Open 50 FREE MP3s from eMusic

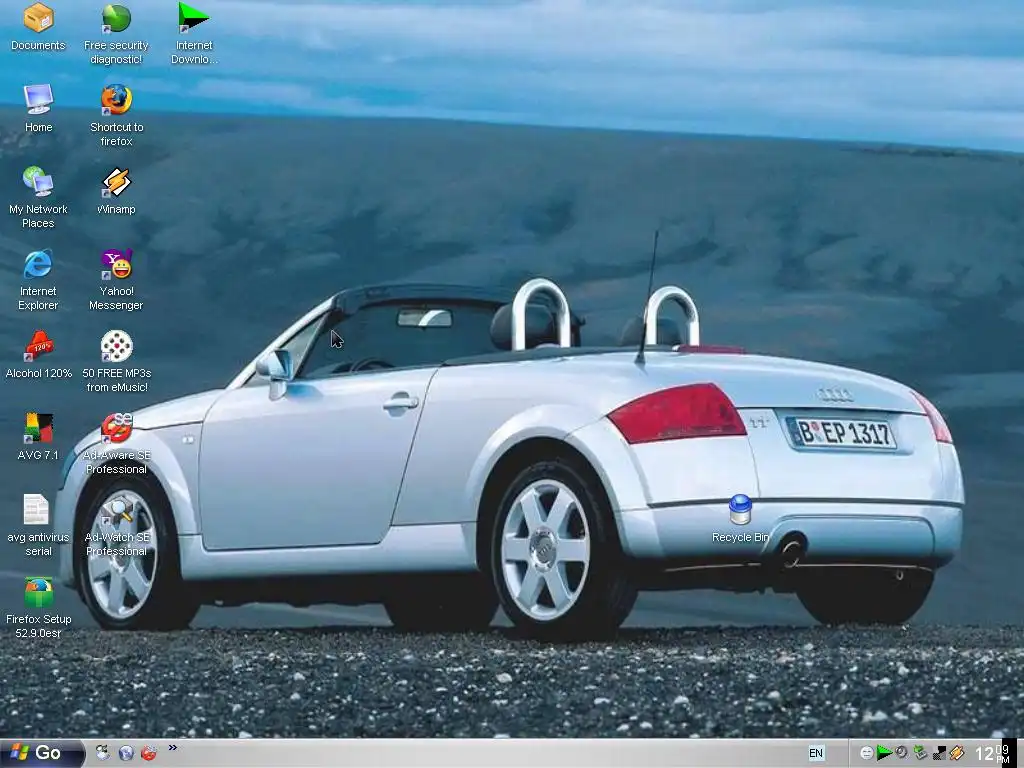[x=116, y=362]
